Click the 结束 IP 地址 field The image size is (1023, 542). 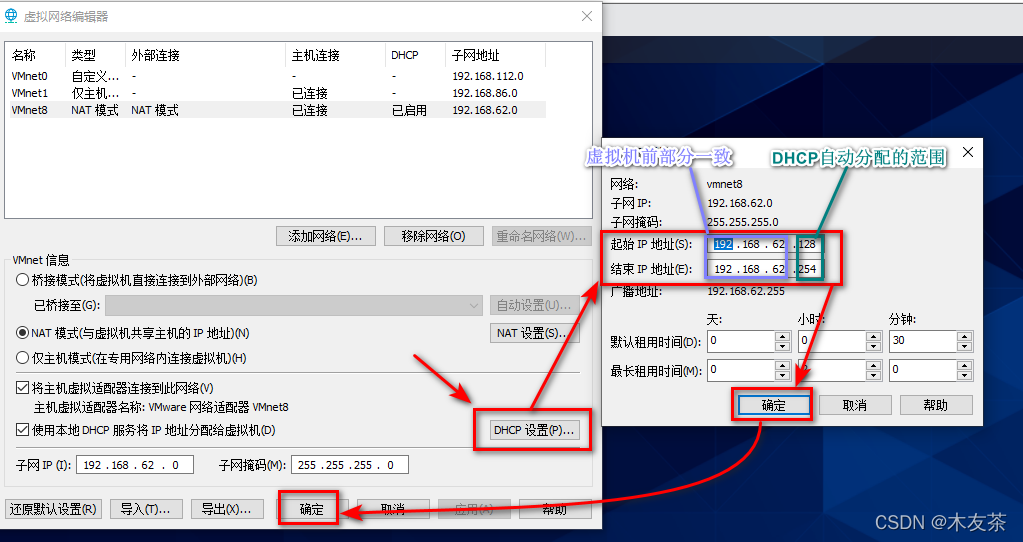coord(765,269)
